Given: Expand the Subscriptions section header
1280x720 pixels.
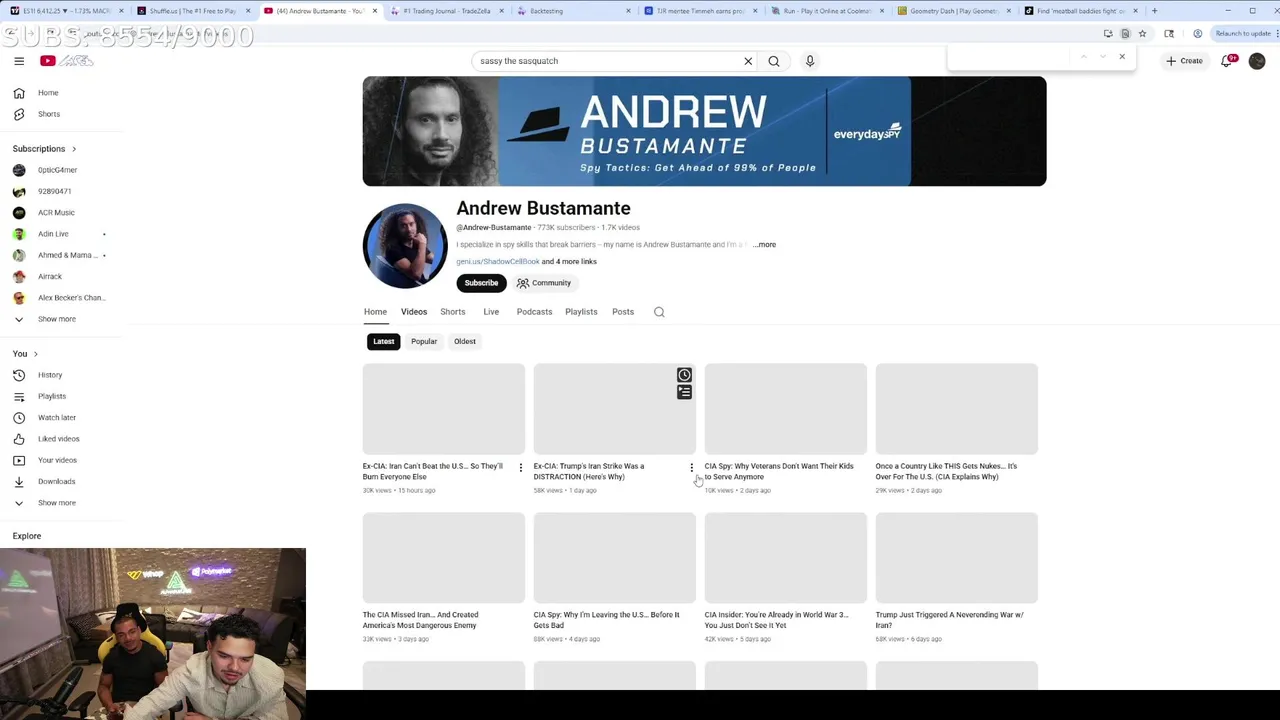Looking at the screenshot, I should click(x=44, y=149).
